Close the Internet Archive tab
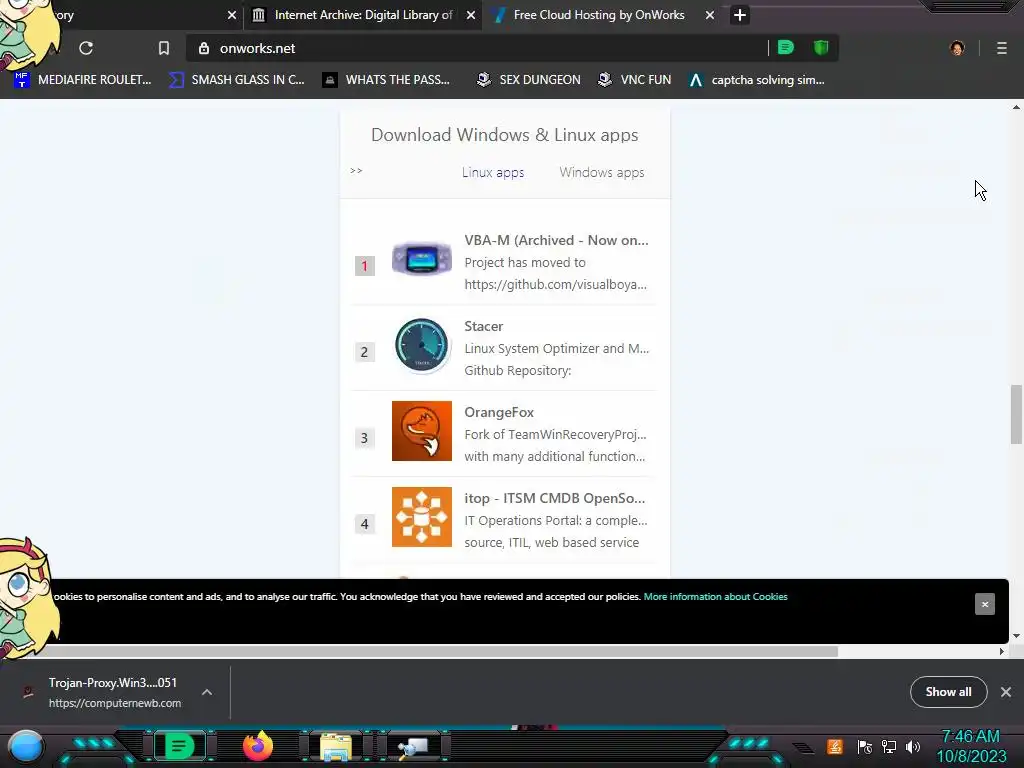This screenshot has width=1024, height=768. [471, 15]
